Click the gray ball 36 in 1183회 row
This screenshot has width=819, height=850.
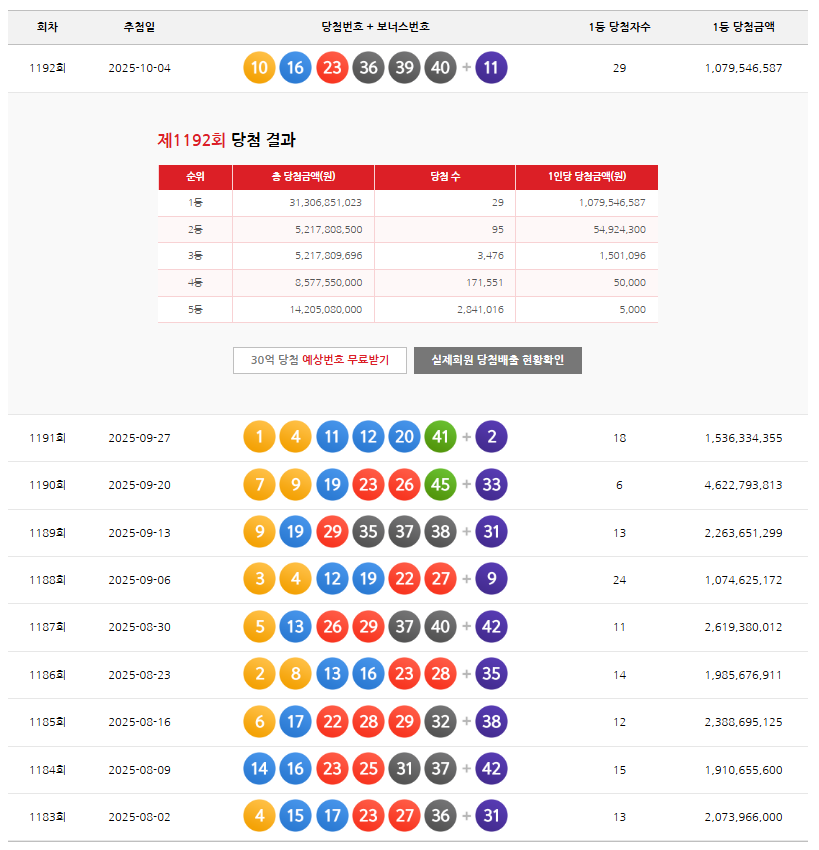click(x=441, y=816)
